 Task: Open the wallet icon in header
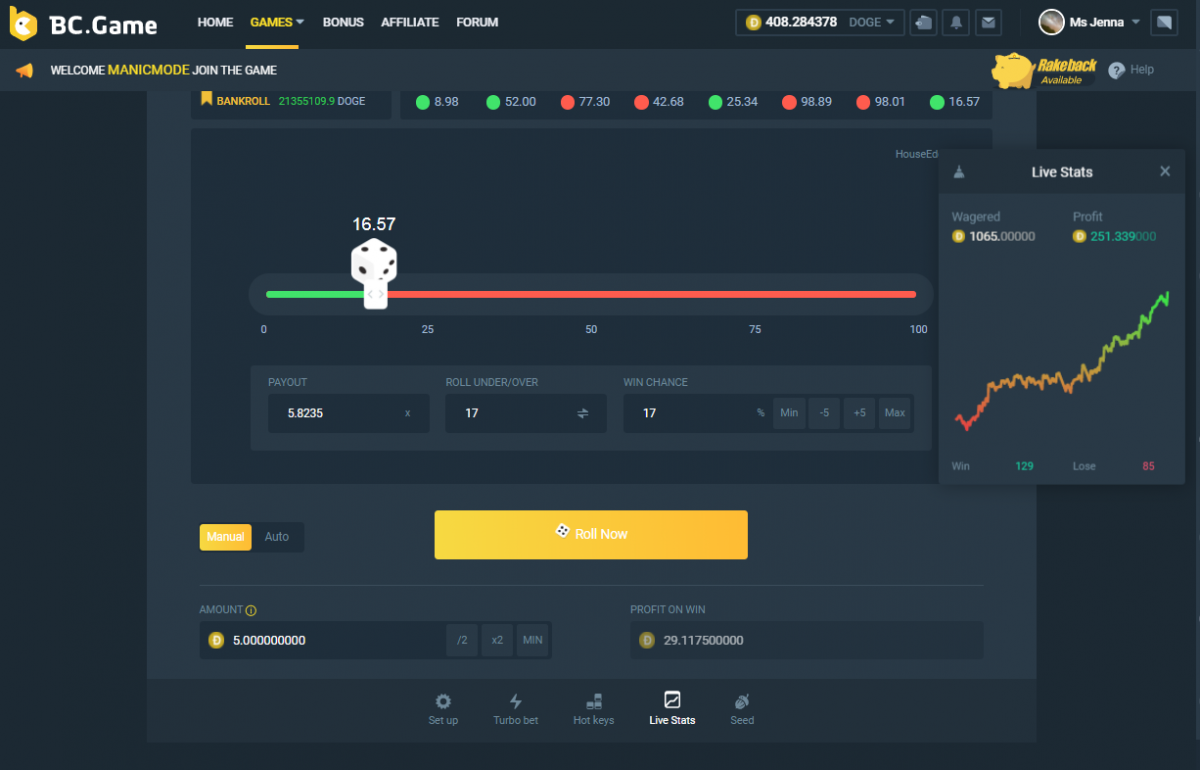click(x=924, y=22)
